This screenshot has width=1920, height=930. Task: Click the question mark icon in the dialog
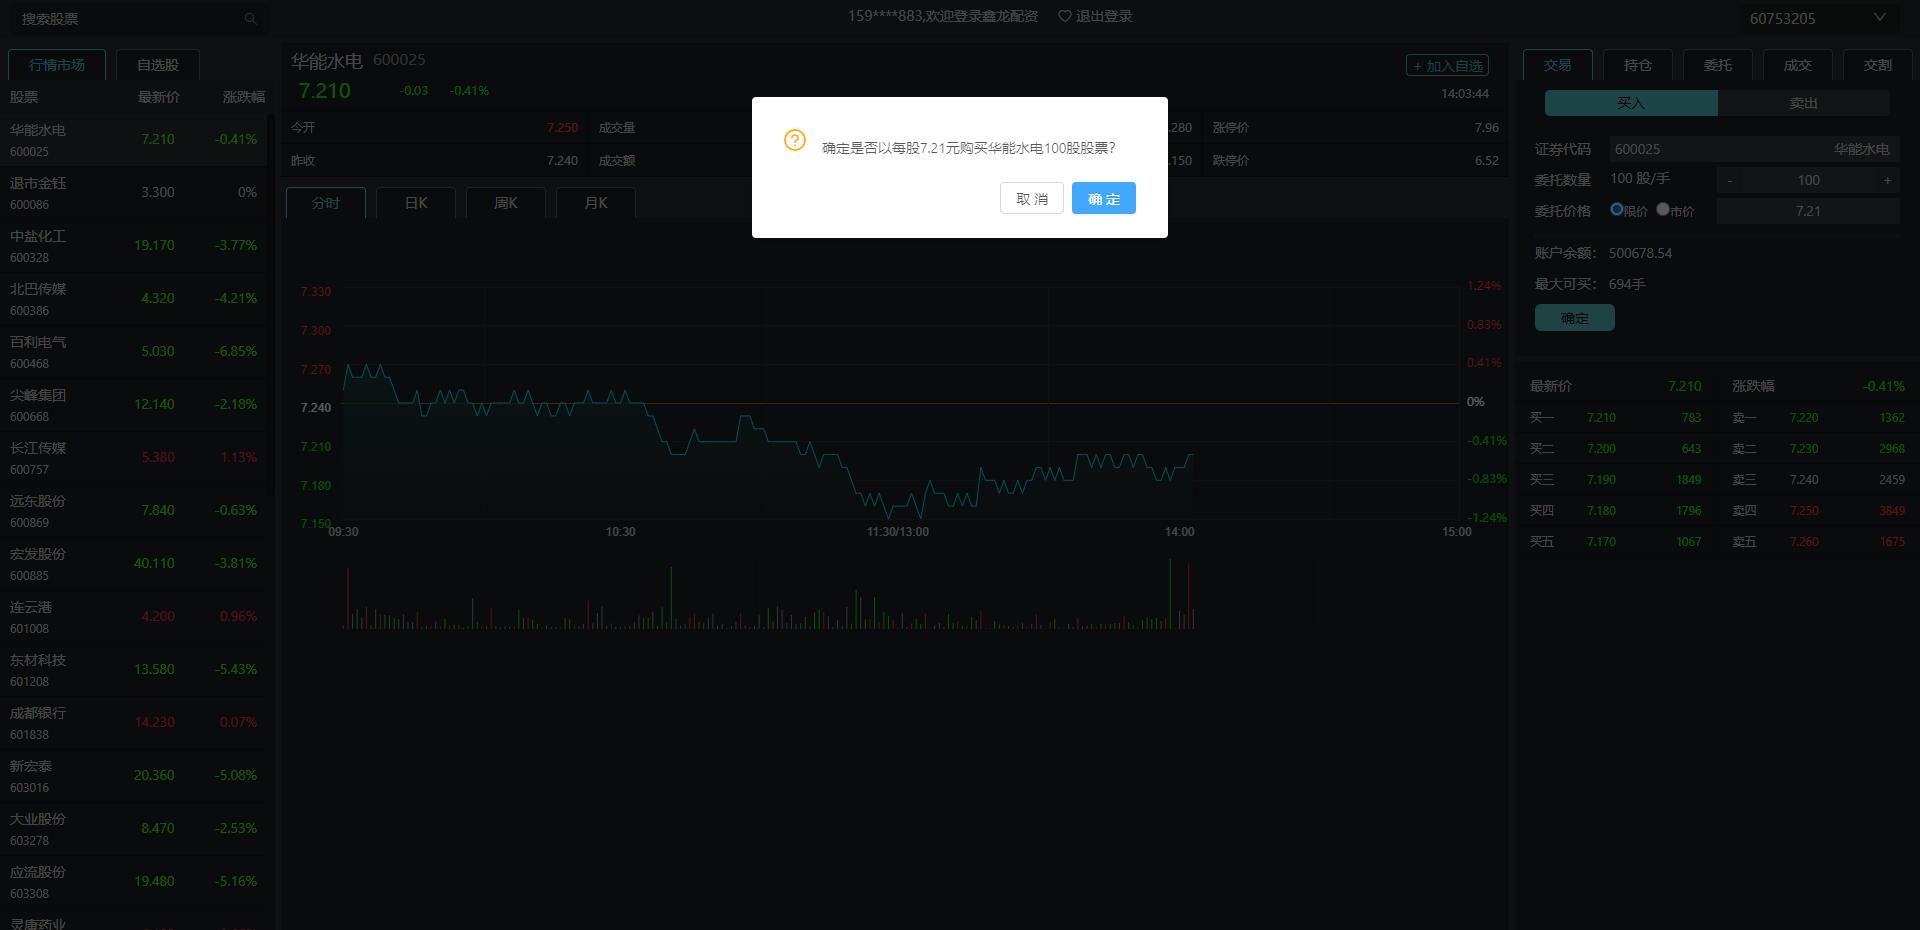click(795, 140)
